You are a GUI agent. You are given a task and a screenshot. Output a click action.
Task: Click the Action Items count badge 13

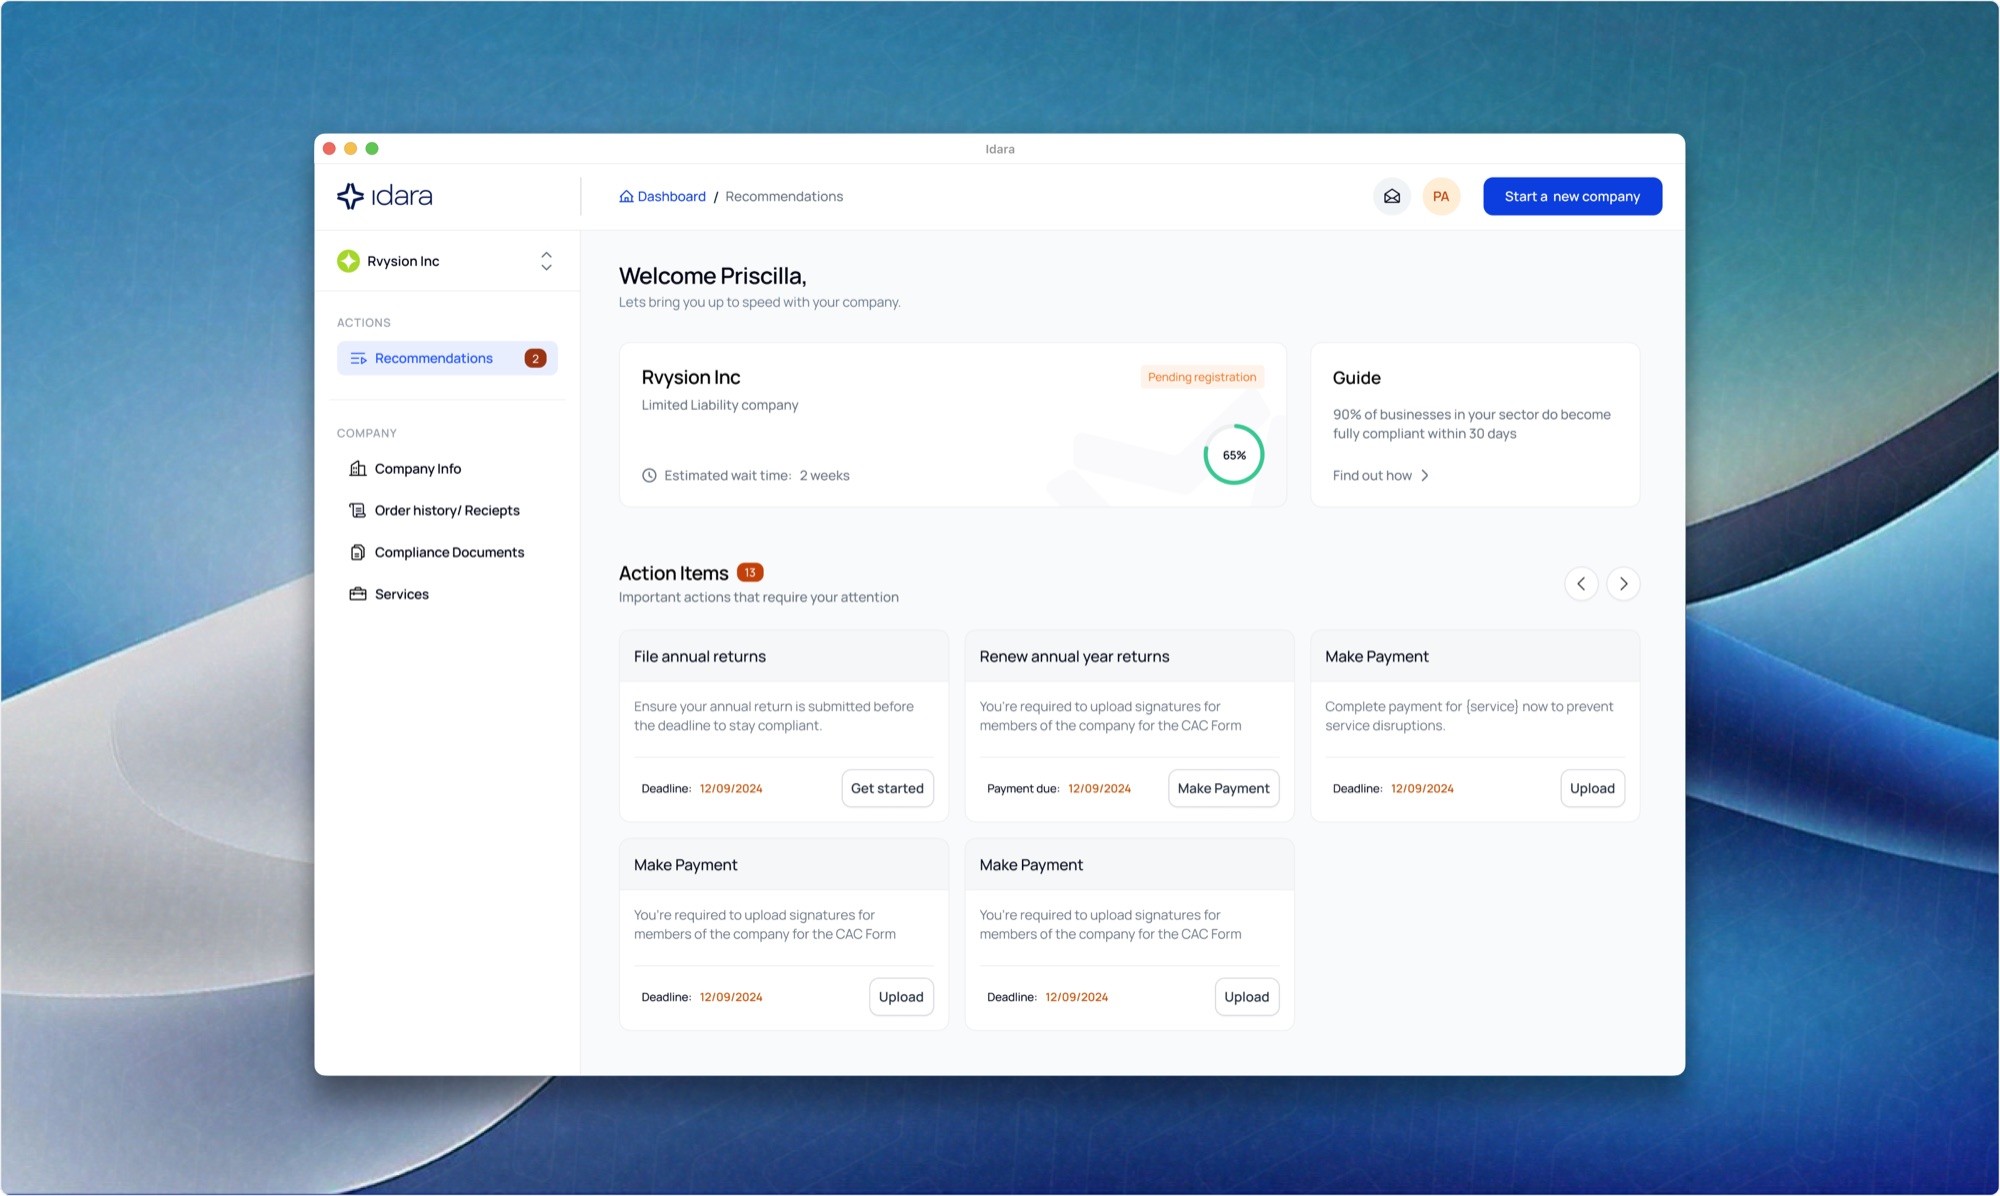click(750, 572)
